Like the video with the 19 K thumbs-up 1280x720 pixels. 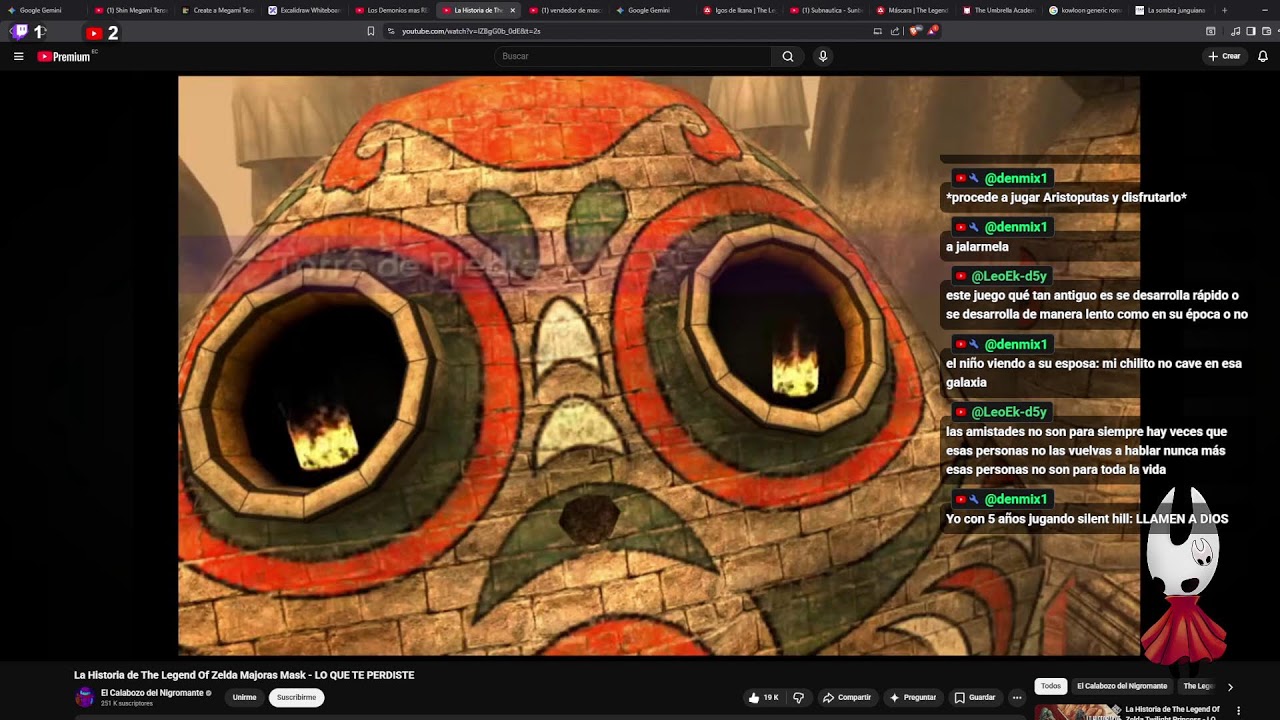tap(763, 697)
